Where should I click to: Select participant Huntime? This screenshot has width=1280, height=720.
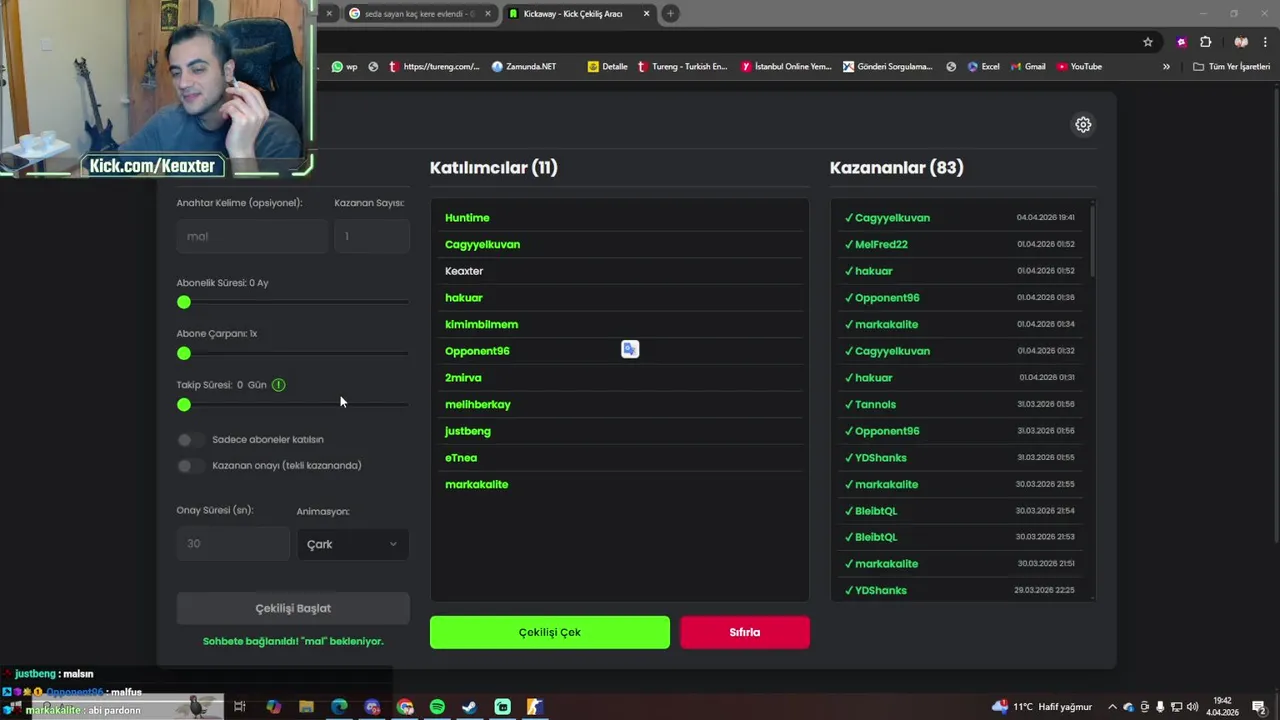[467, 218]
